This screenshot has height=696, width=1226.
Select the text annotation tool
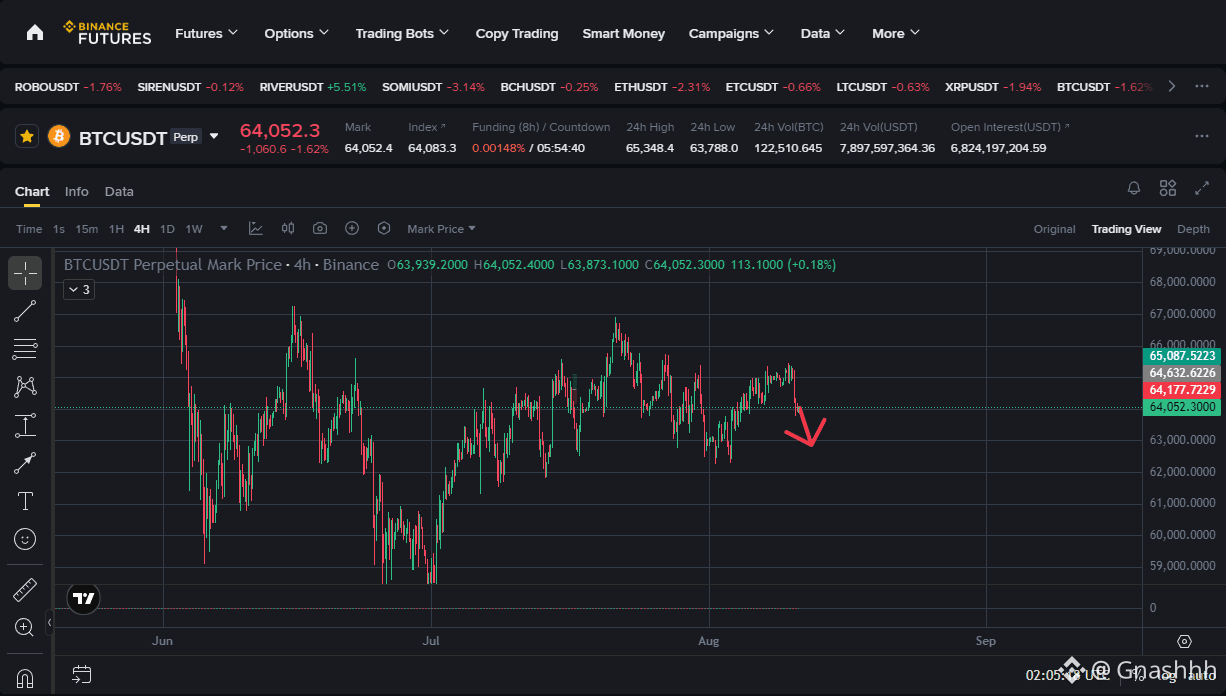click(x=25, y=500)
